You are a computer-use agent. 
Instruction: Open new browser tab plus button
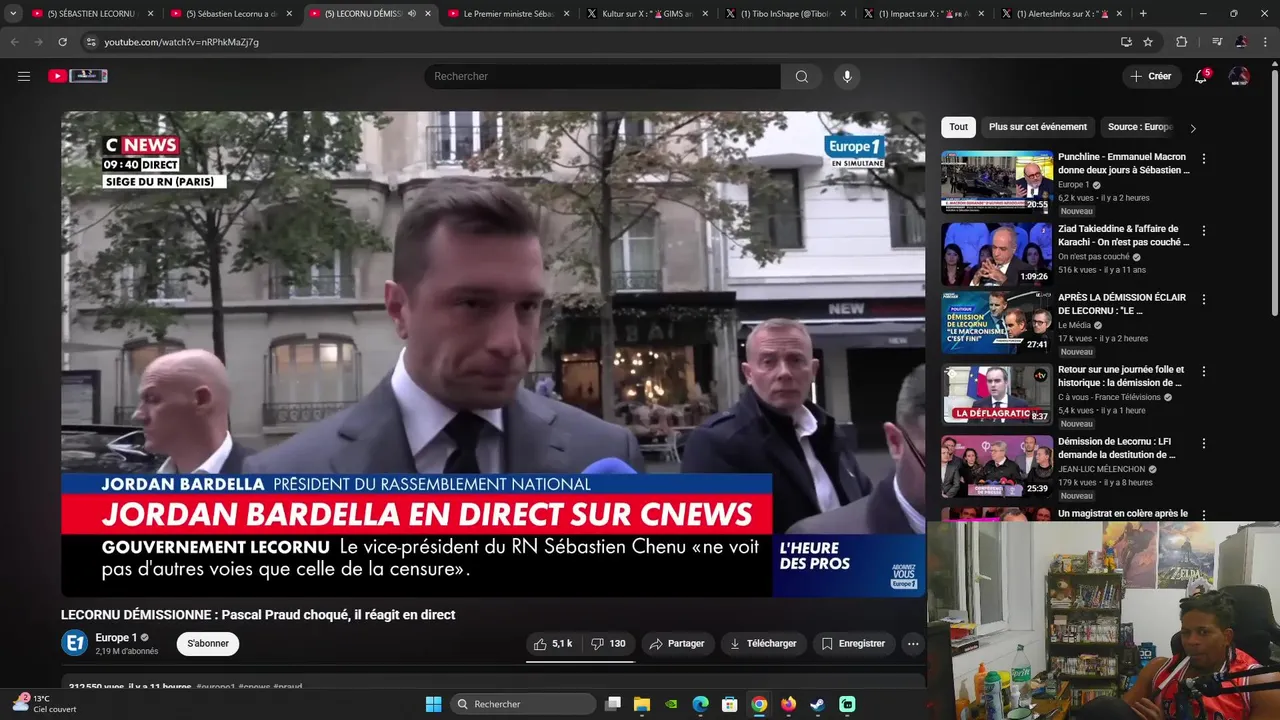(x=1143, y=14)
